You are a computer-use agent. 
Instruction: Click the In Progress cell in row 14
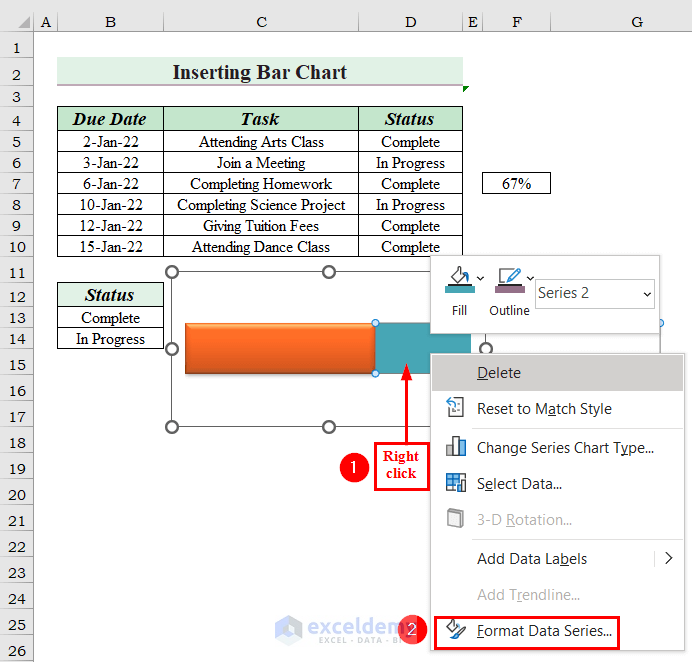coord(110,339)
